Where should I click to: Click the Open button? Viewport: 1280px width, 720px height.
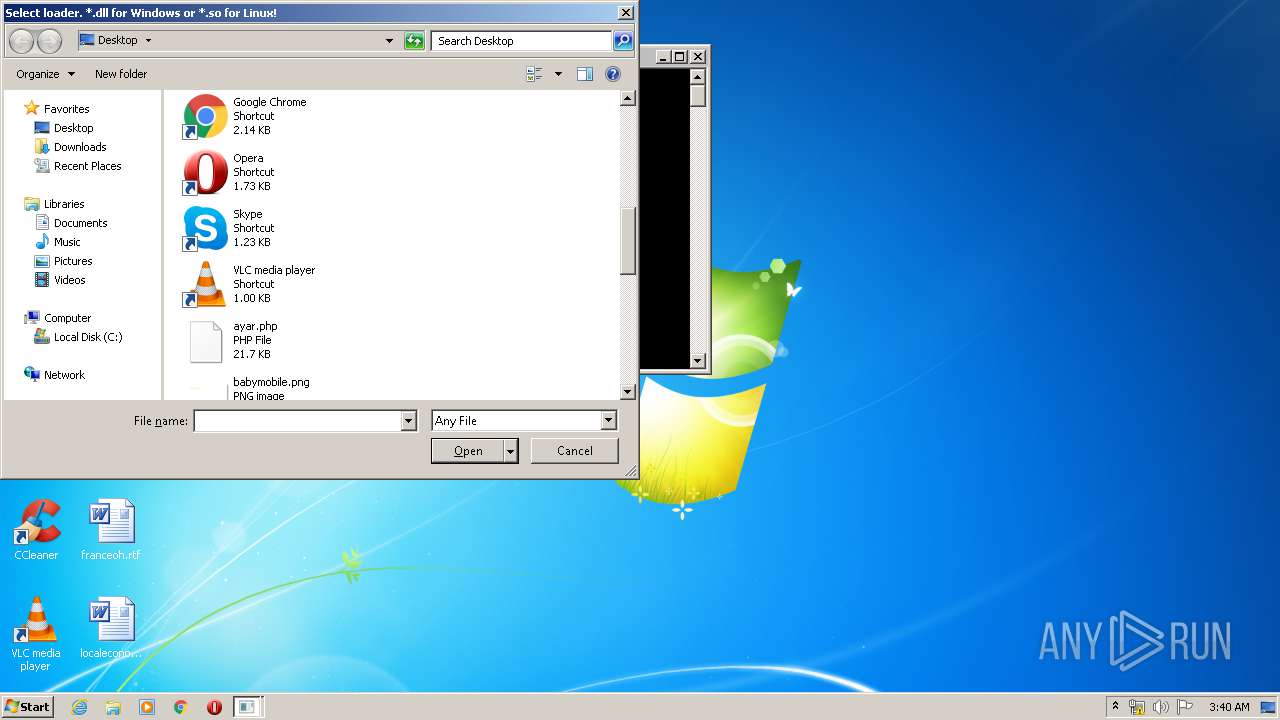pyautogui.click(x=467, y=451)
